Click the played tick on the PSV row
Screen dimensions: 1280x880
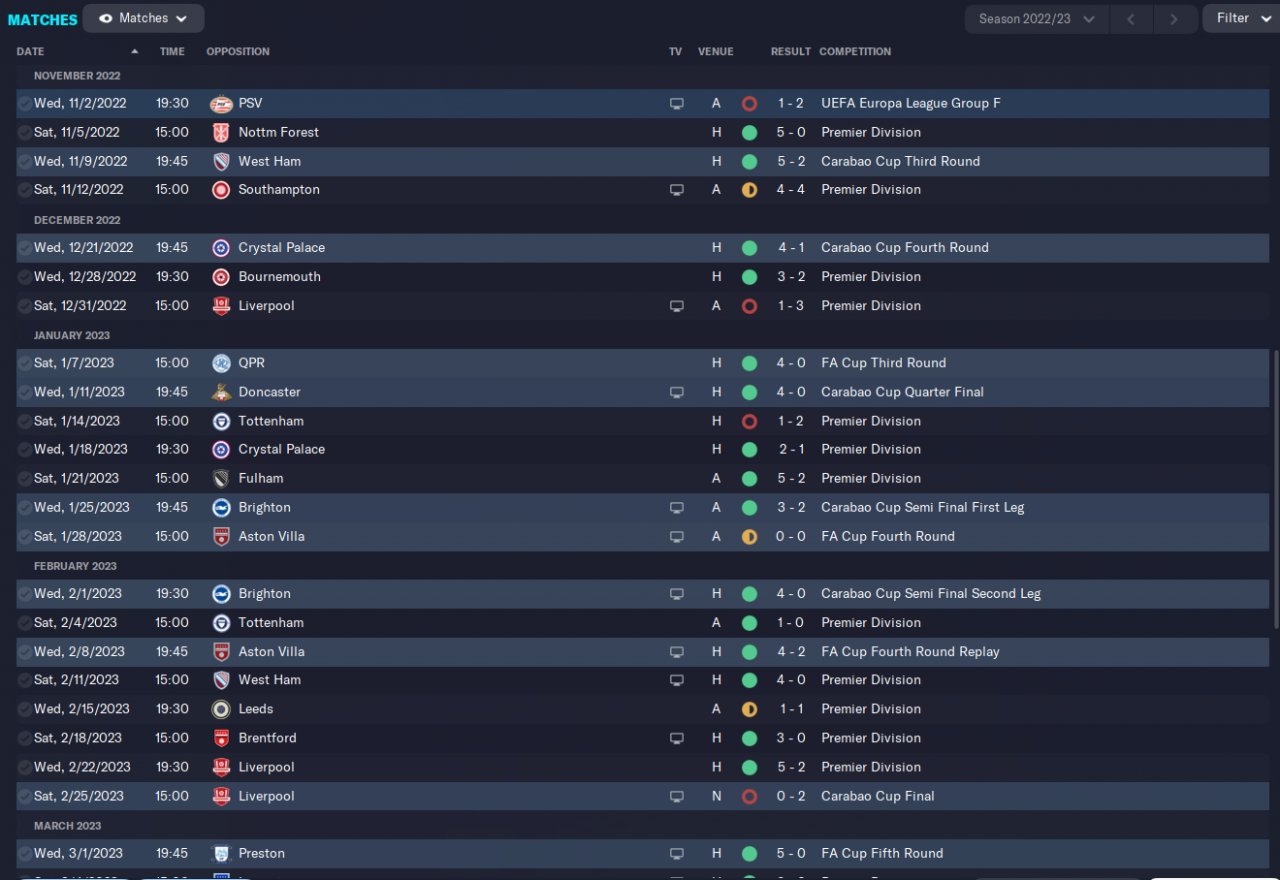[x=24, y=103]
